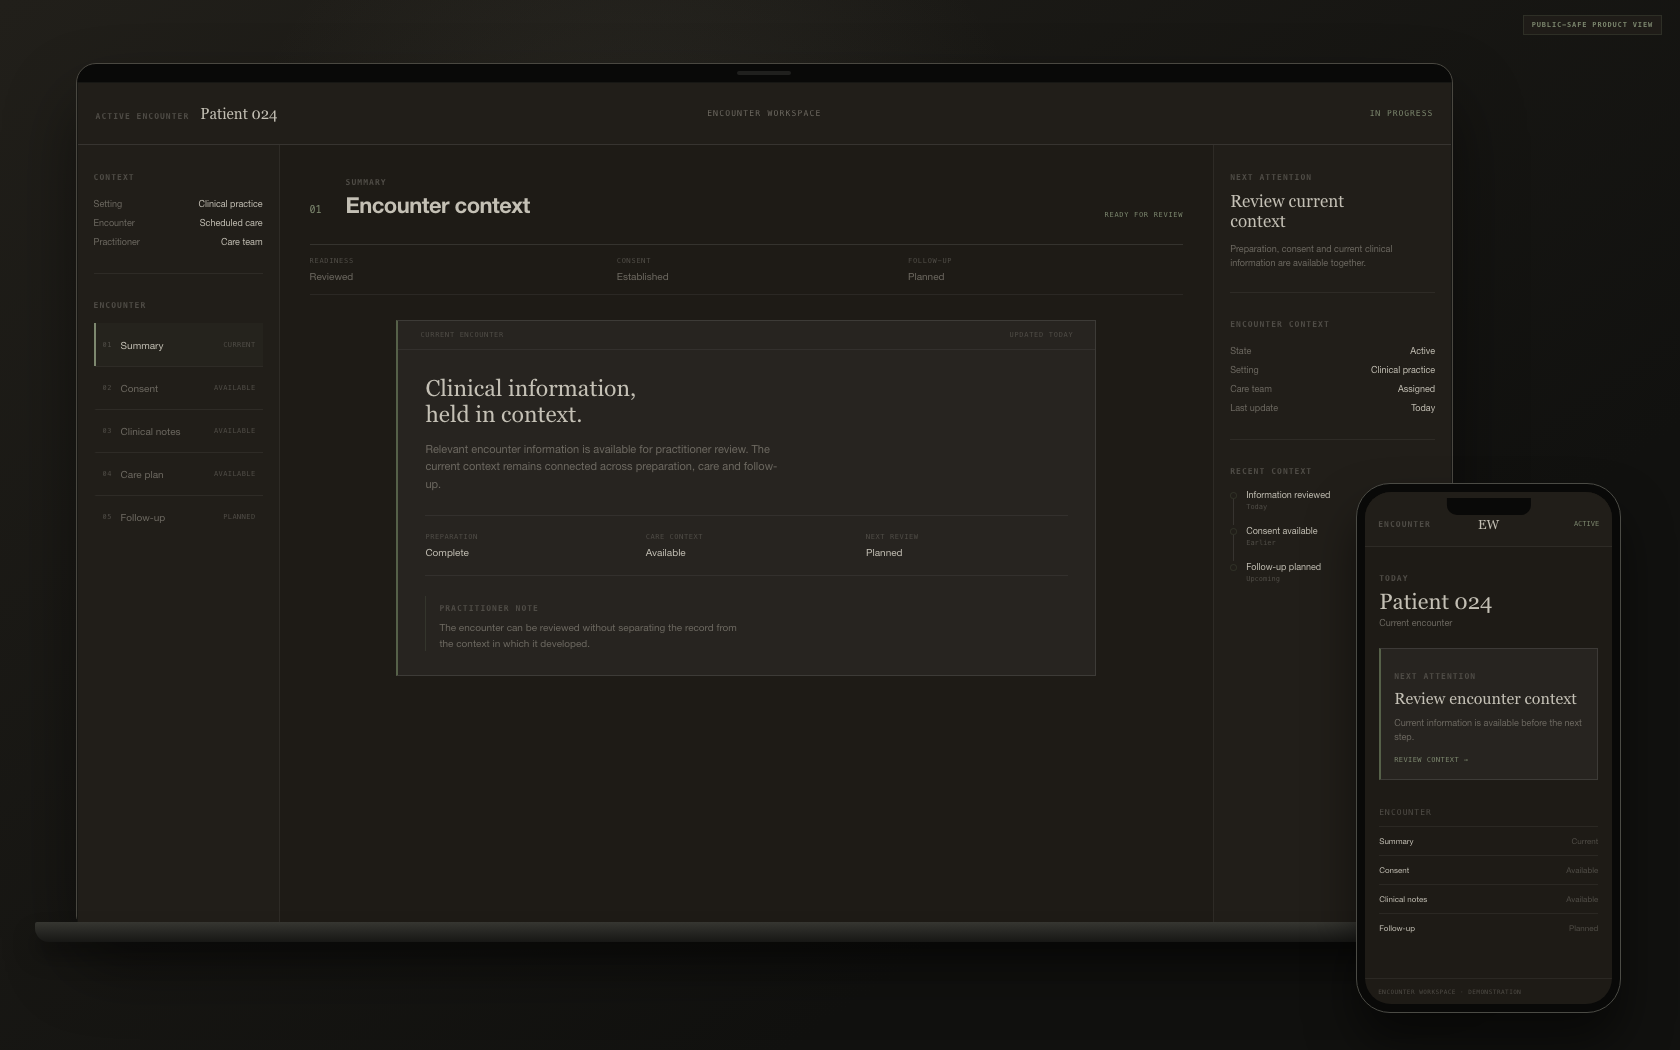Tap the EW logo on the phone

click(x=1488, y=524)
